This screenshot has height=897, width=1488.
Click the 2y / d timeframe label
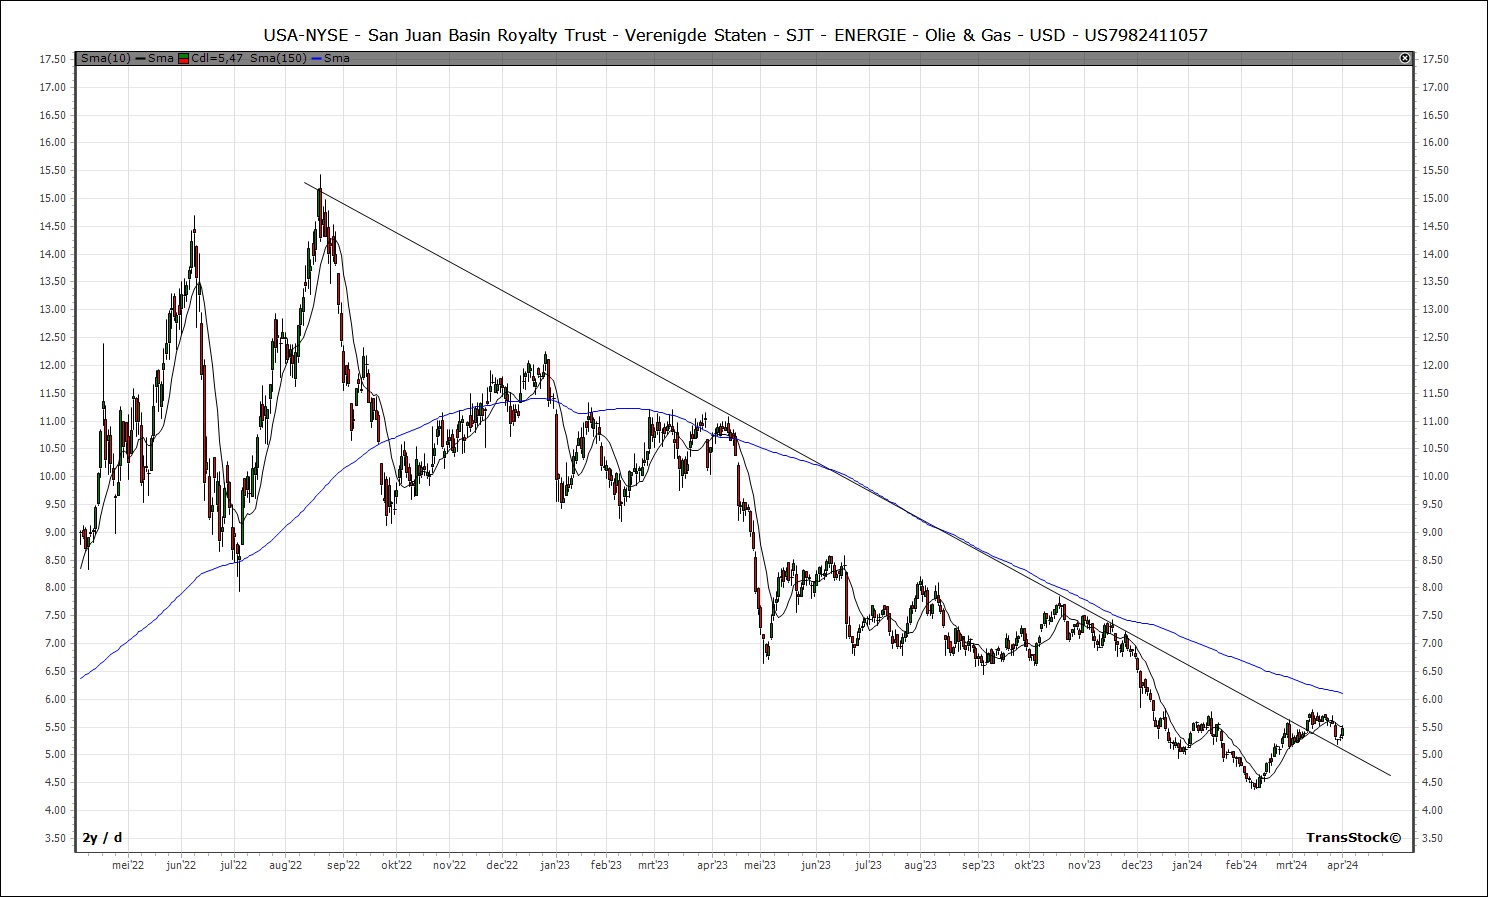point(102,838)
